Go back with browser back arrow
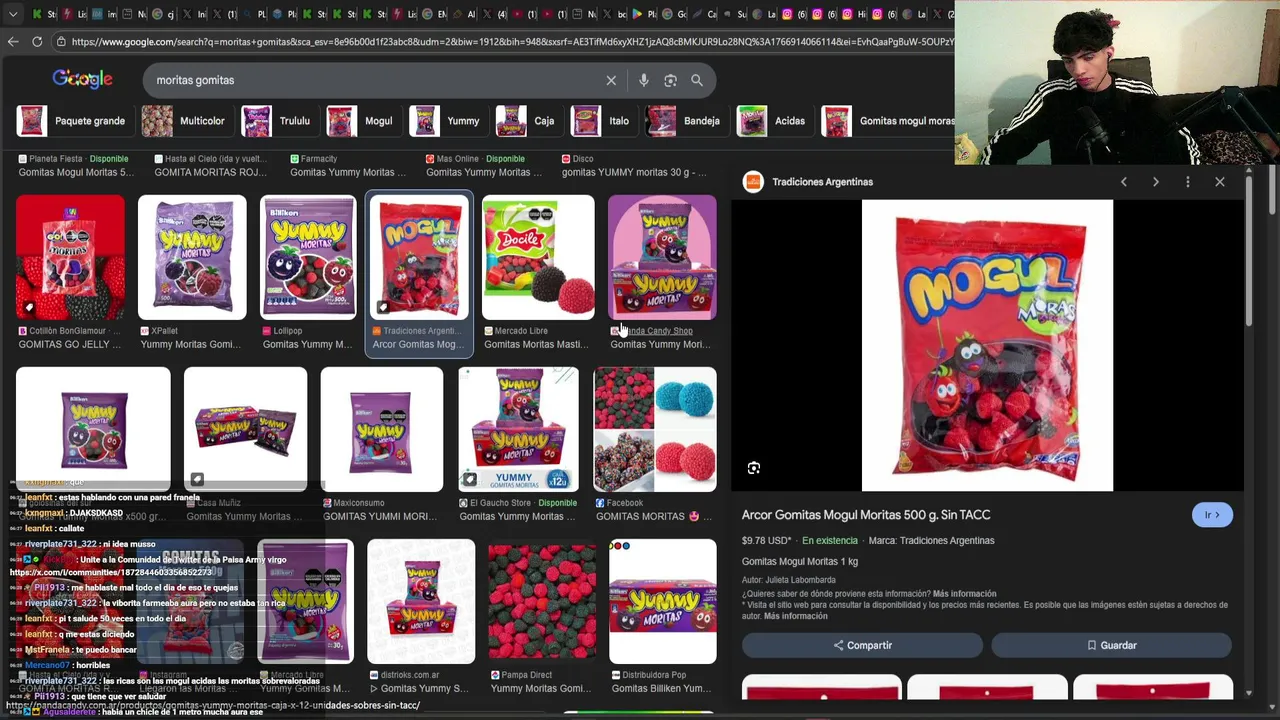1280x720 pixels. click(x=13, y=41)
